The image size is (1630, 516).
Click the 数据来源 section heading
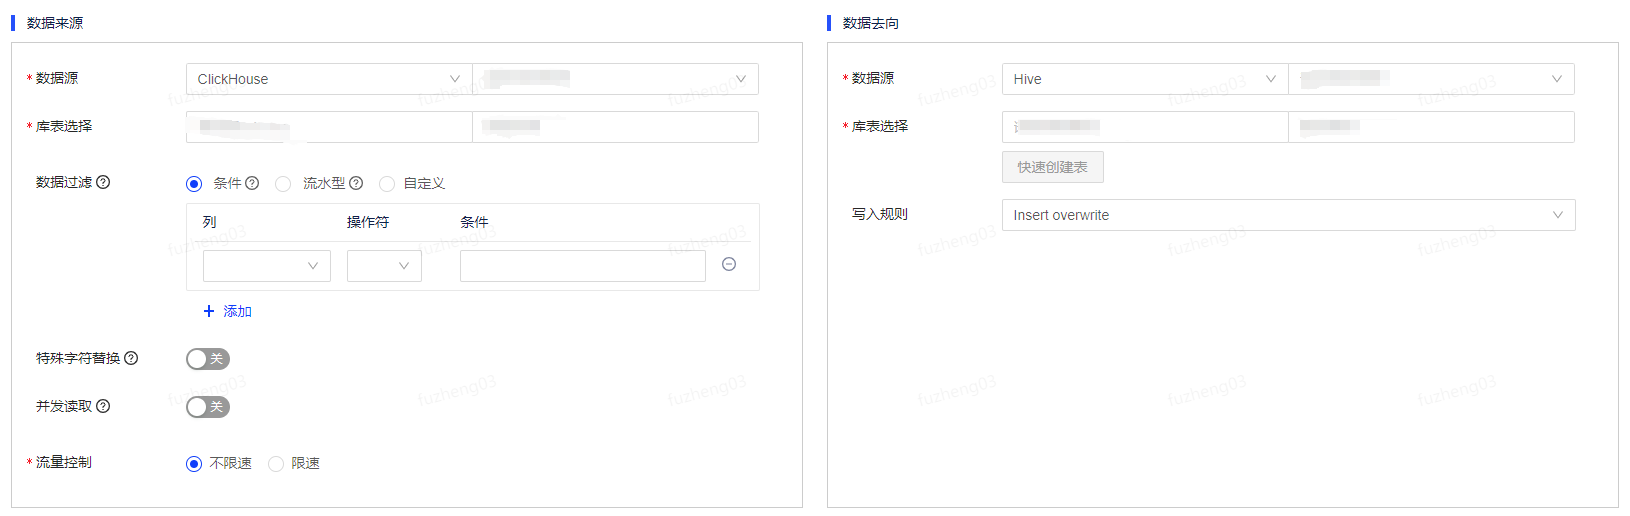point(55,23)
